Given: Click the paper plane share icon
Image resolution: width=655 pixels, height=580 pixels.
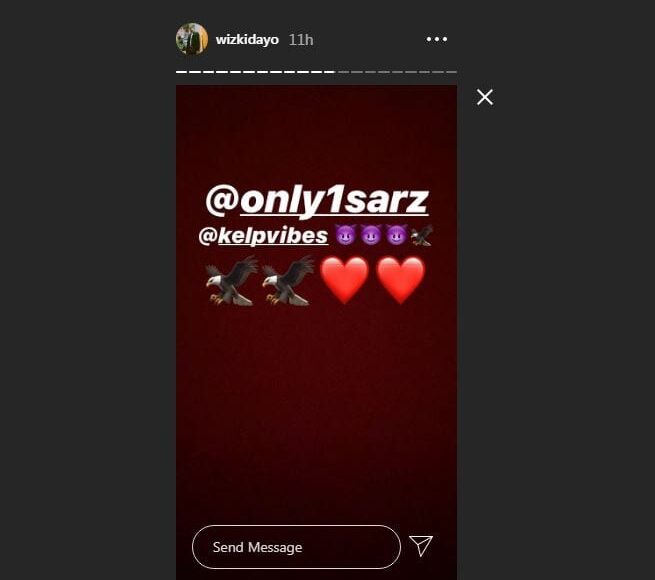Looking at the screenshot, I should (x=421, y=546).
